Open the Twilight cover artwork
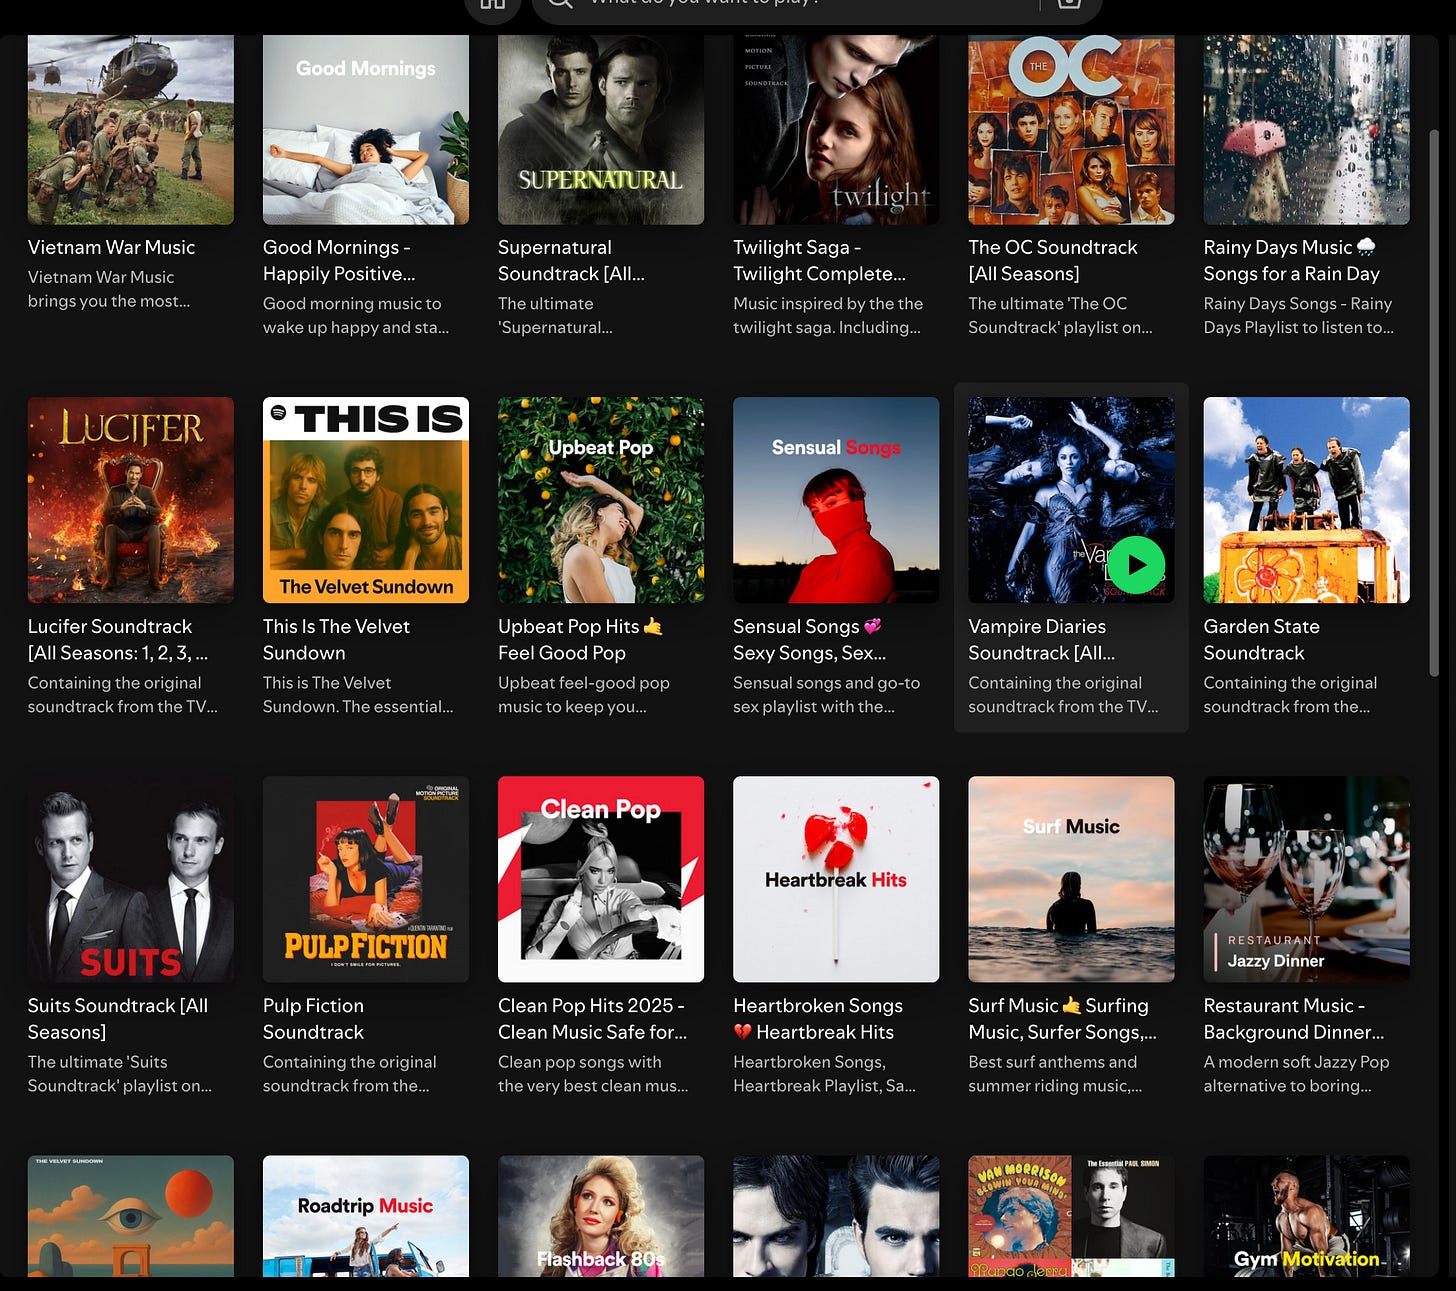 [836, 130]
